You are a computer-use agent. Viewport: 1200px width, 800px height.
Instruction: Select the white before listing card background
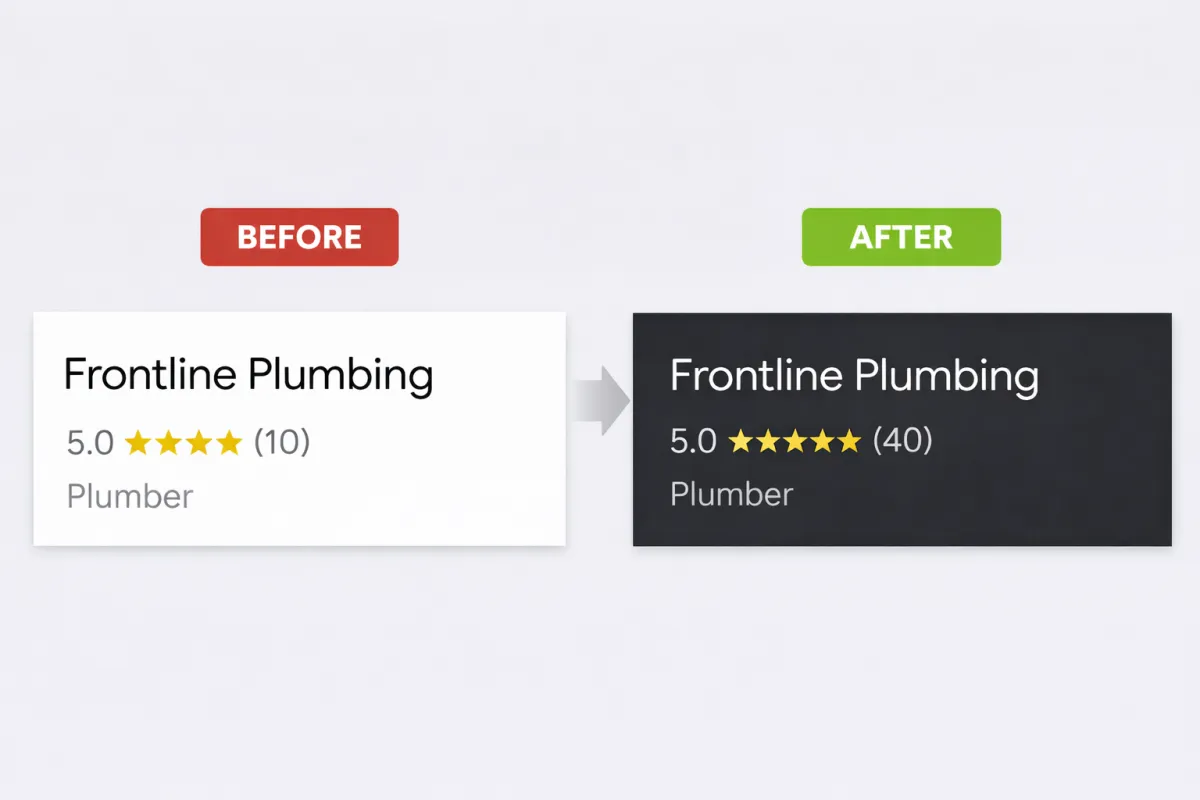click(x=300, y=429)
